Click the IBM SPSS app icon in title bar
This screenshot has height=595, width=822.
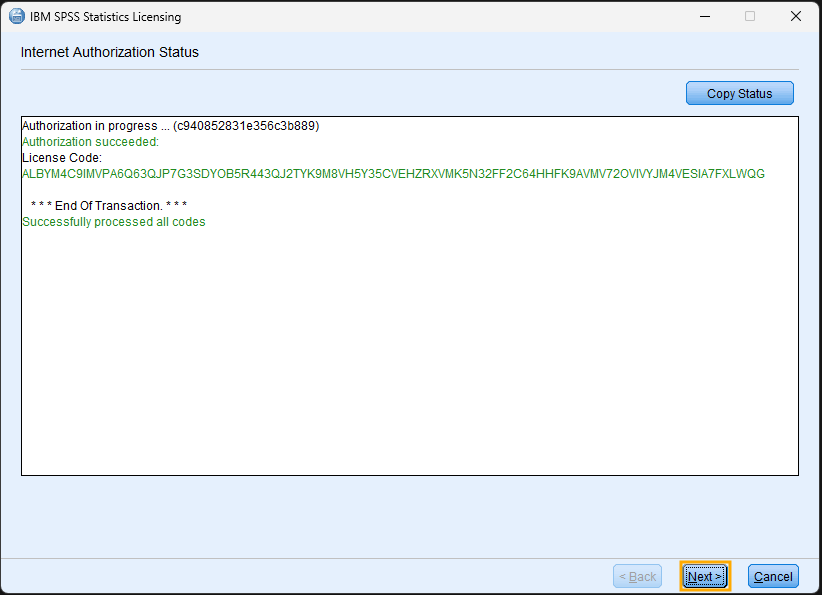pos(17,16)
